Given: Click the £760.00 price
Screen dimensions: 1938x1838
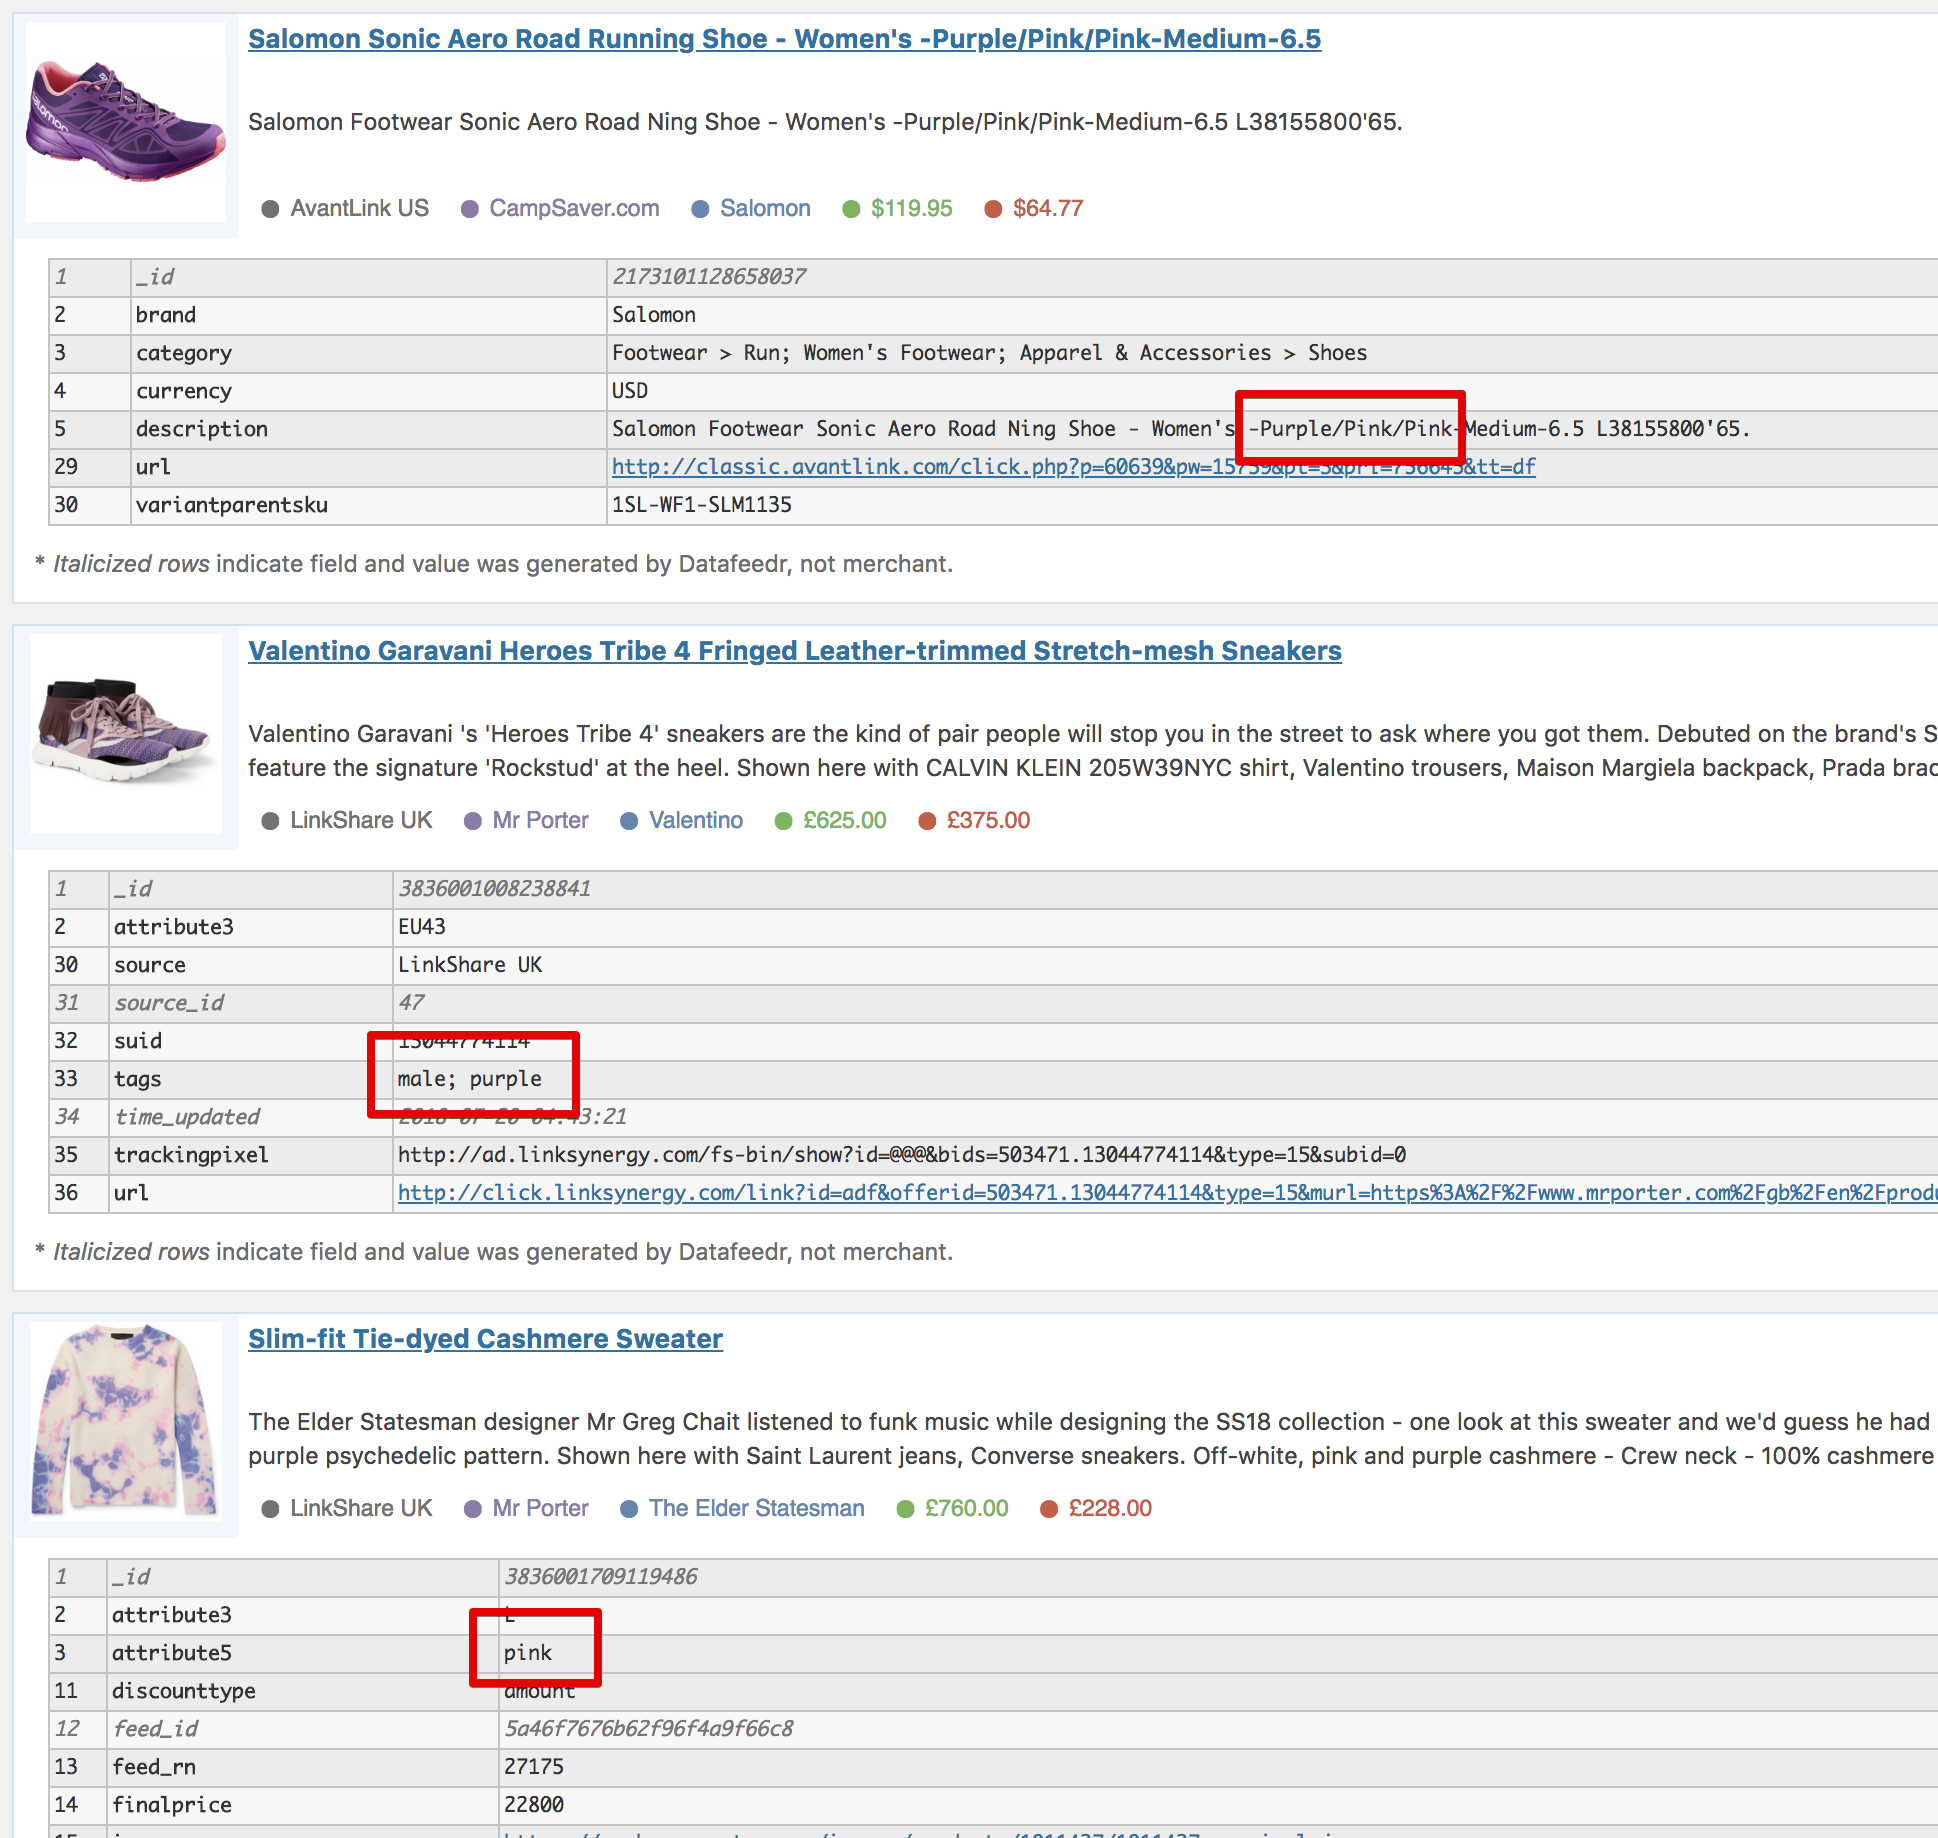Looking at the screenshot, I should click(967, 1508).
